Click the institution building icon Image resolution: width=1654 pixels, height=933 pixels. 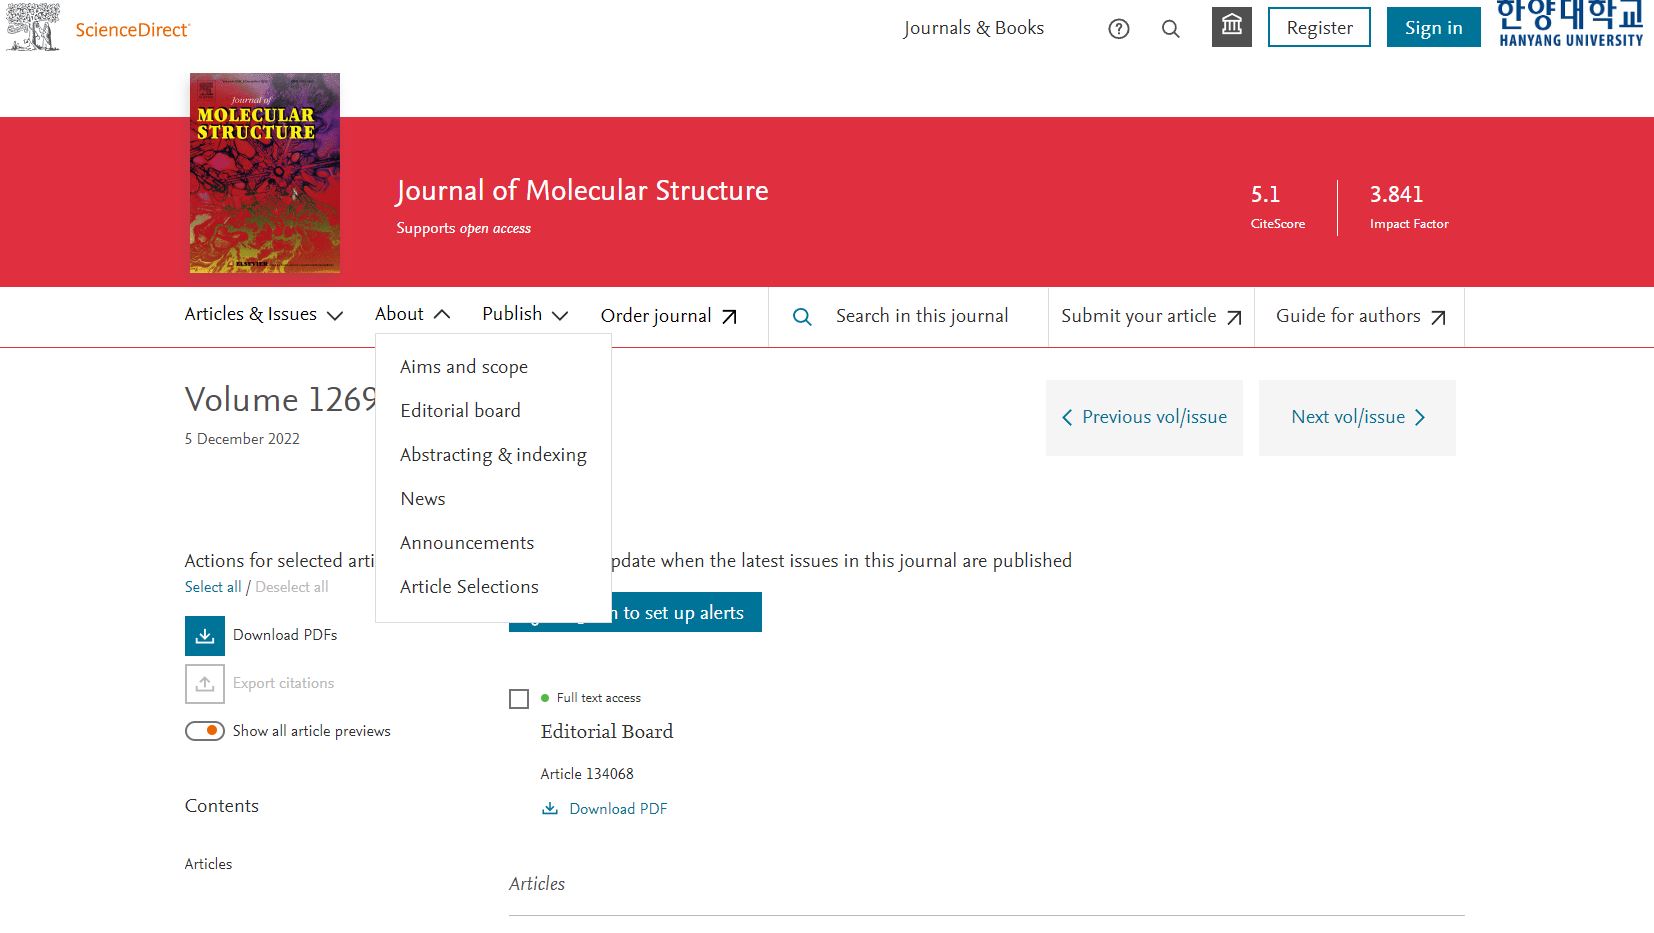[1231, 27]
